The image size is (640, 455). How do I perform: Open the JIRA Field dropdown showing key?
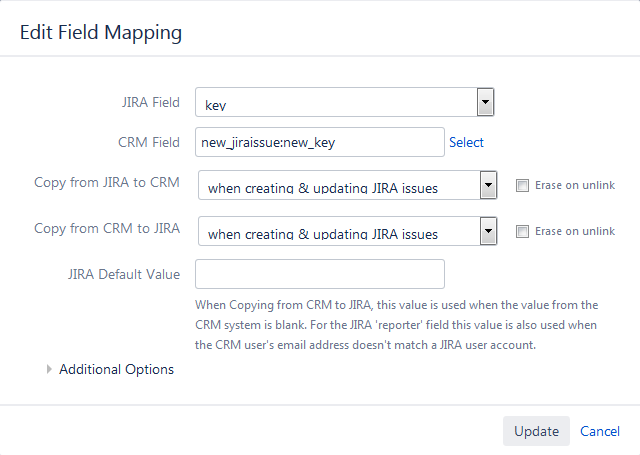pyautogui.click(x=336, y=103)
